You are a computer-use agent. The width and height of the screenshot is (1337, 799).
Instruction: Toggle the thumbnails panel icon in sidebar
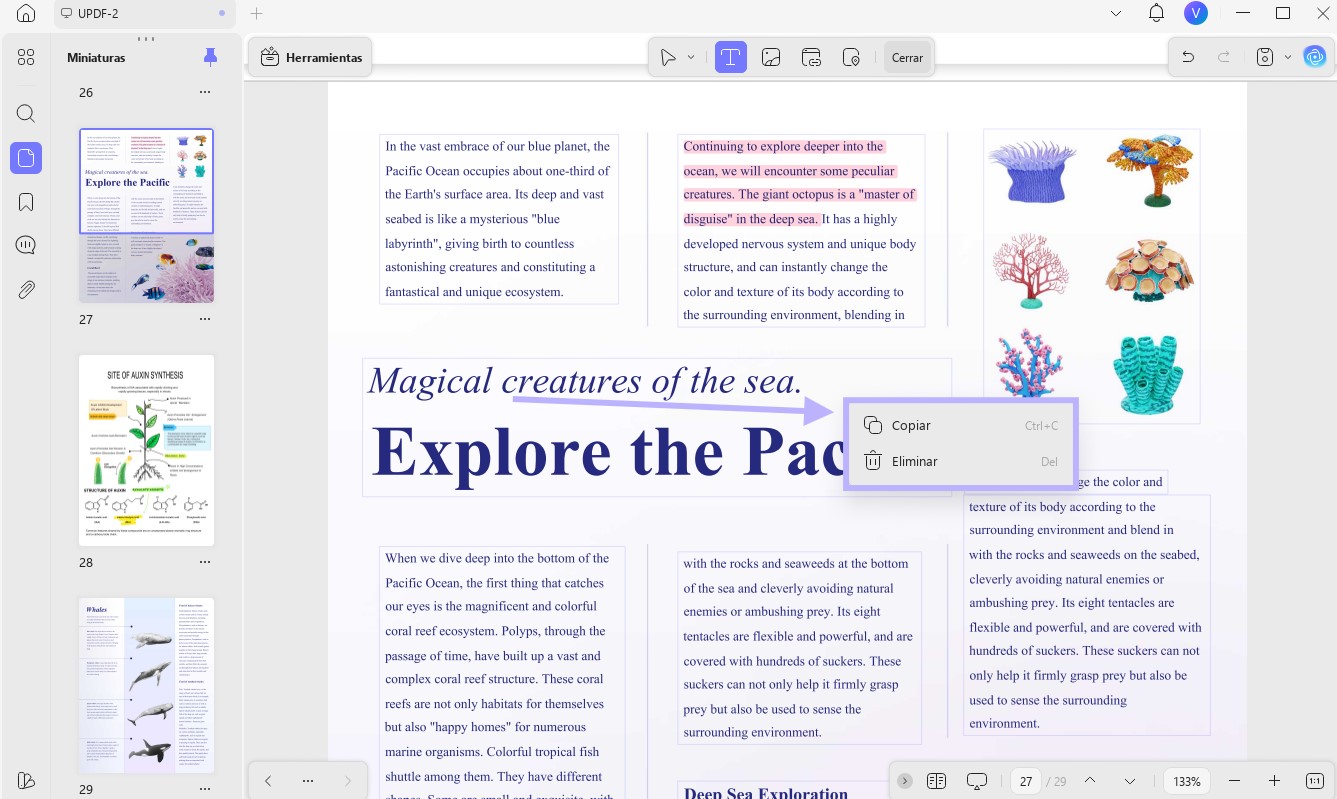[26, 157]
